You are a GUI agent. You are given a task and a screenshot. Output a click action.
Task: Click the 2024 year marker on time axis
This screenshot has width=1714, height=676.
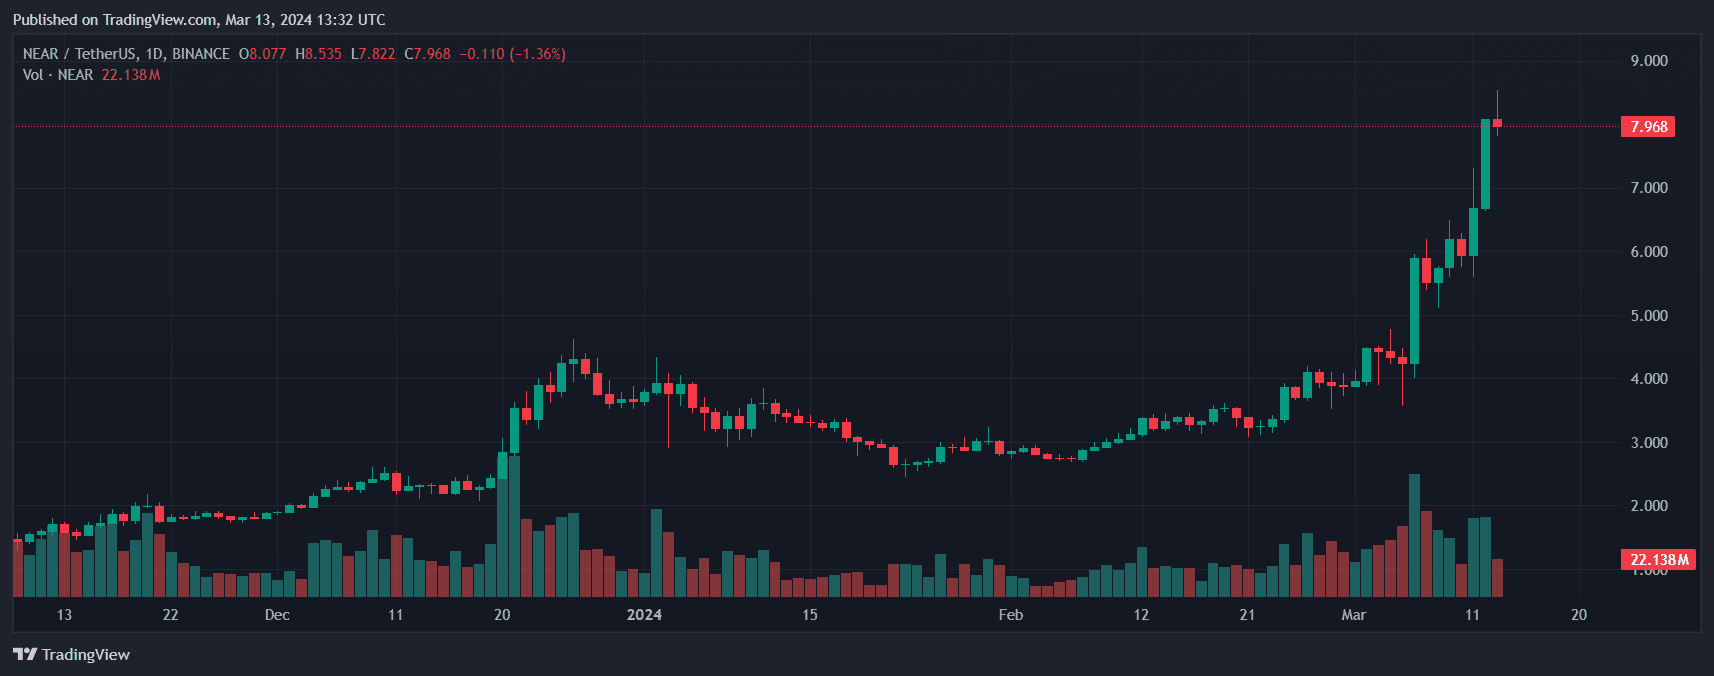(x=644, y=615)
